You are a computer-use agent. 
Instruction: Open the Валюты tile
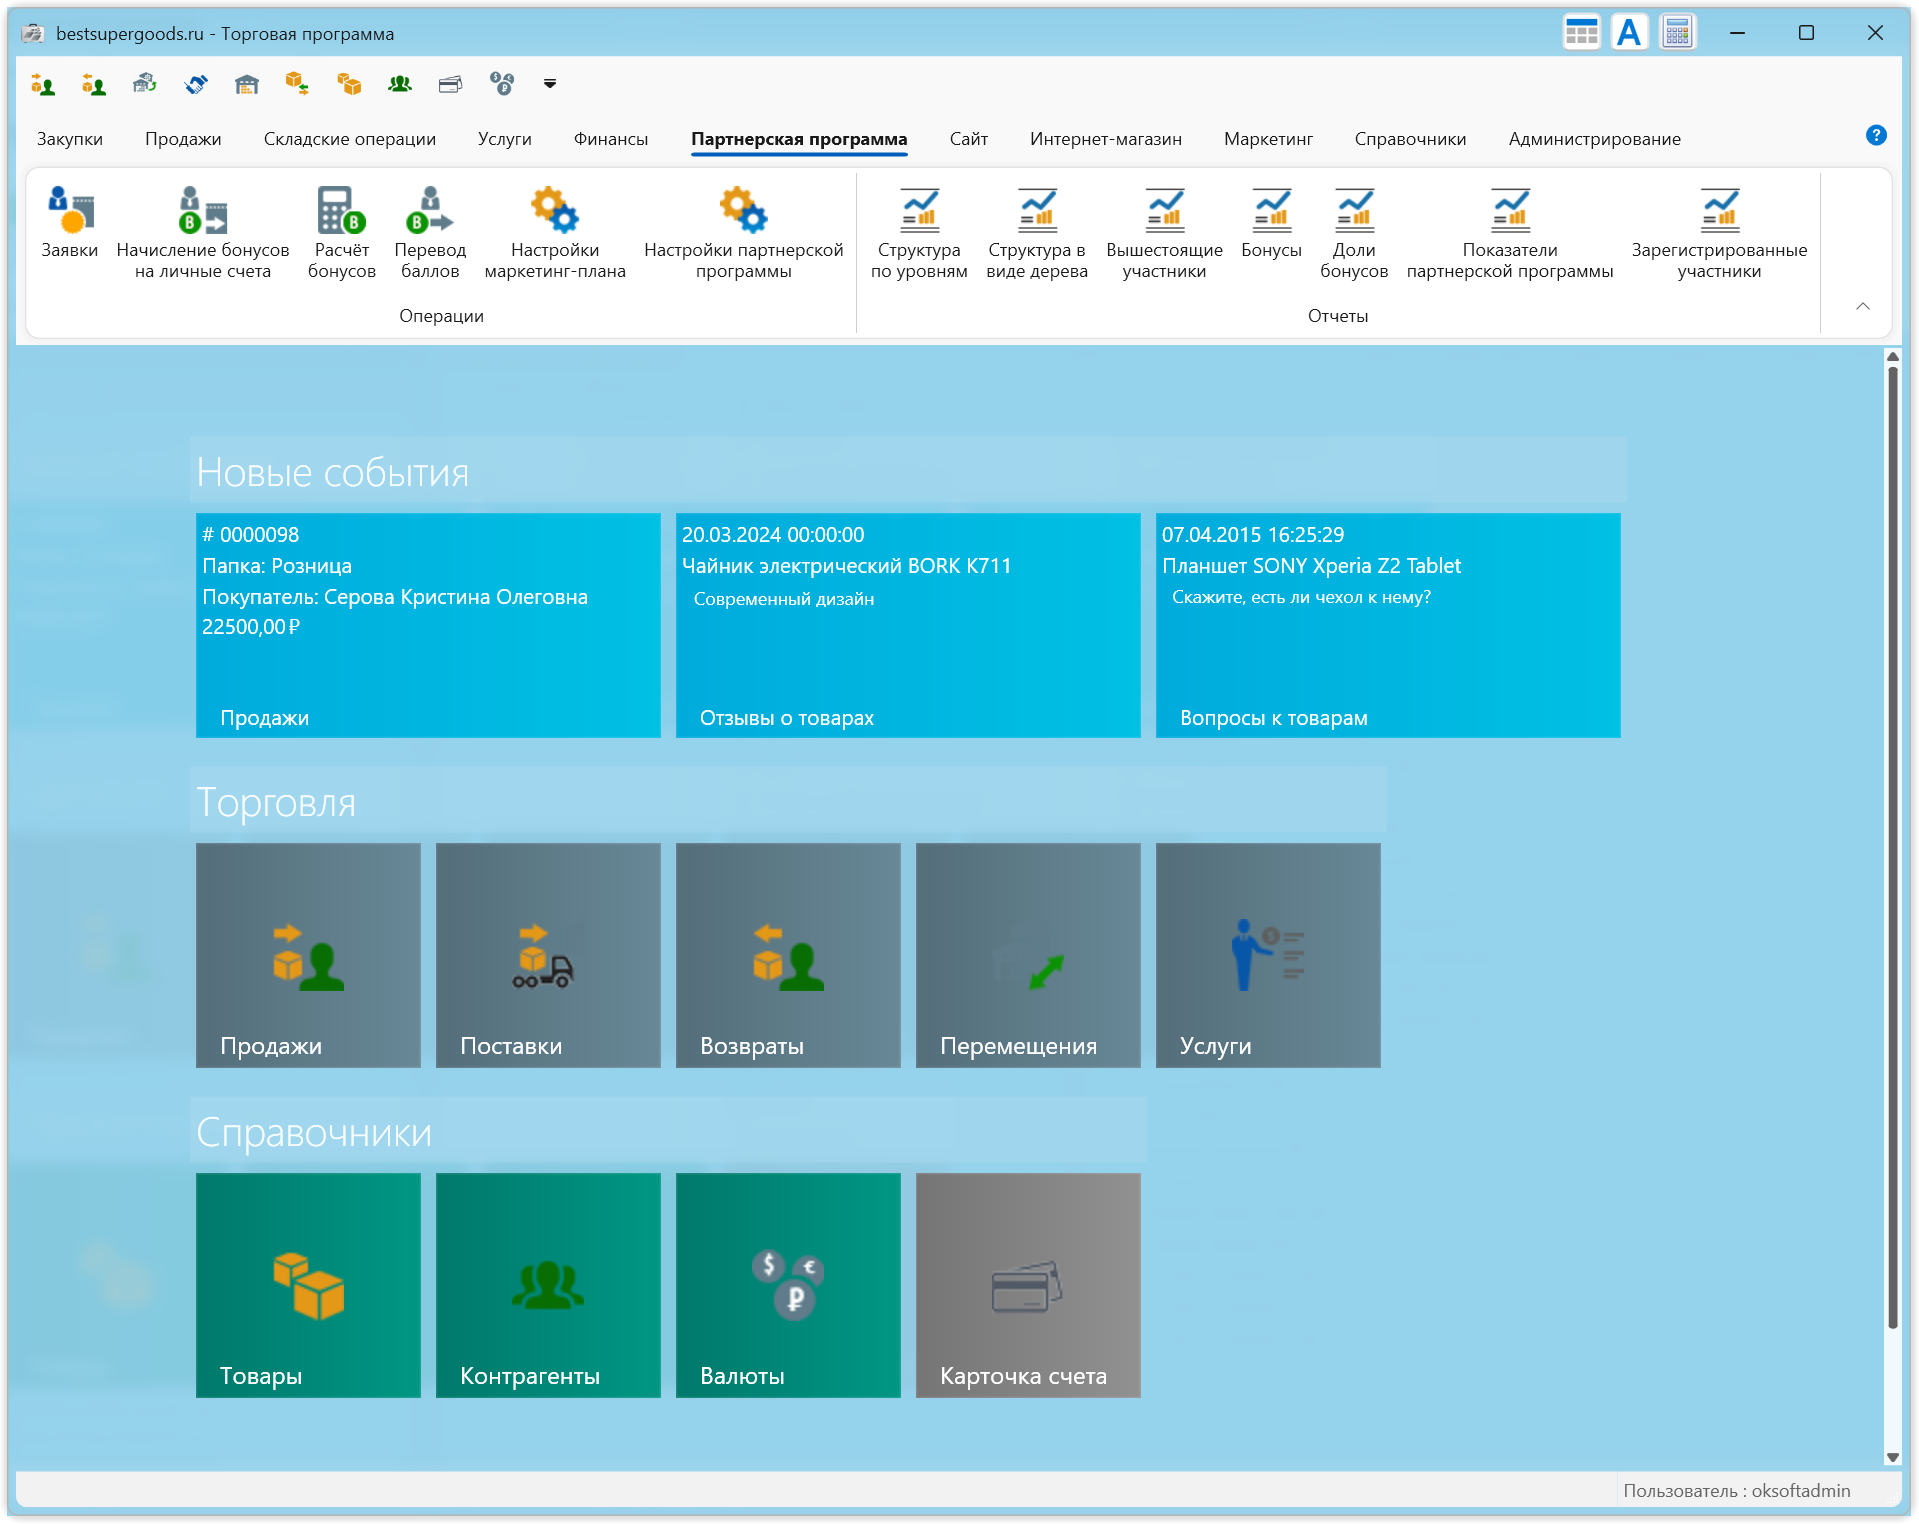(x=788, y=1284)
